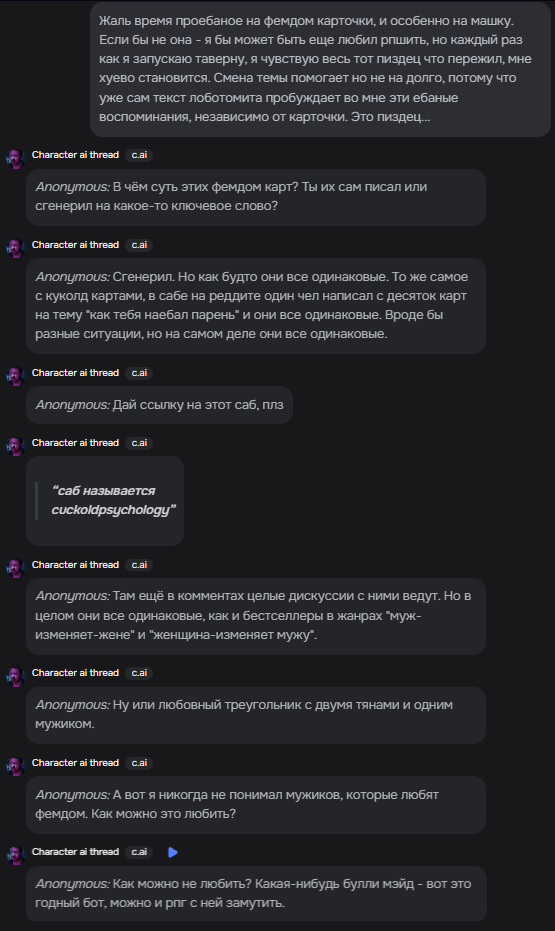
Task: Click the c.ai badge above 'А вот я никогда' message
Action: (139, 763)
